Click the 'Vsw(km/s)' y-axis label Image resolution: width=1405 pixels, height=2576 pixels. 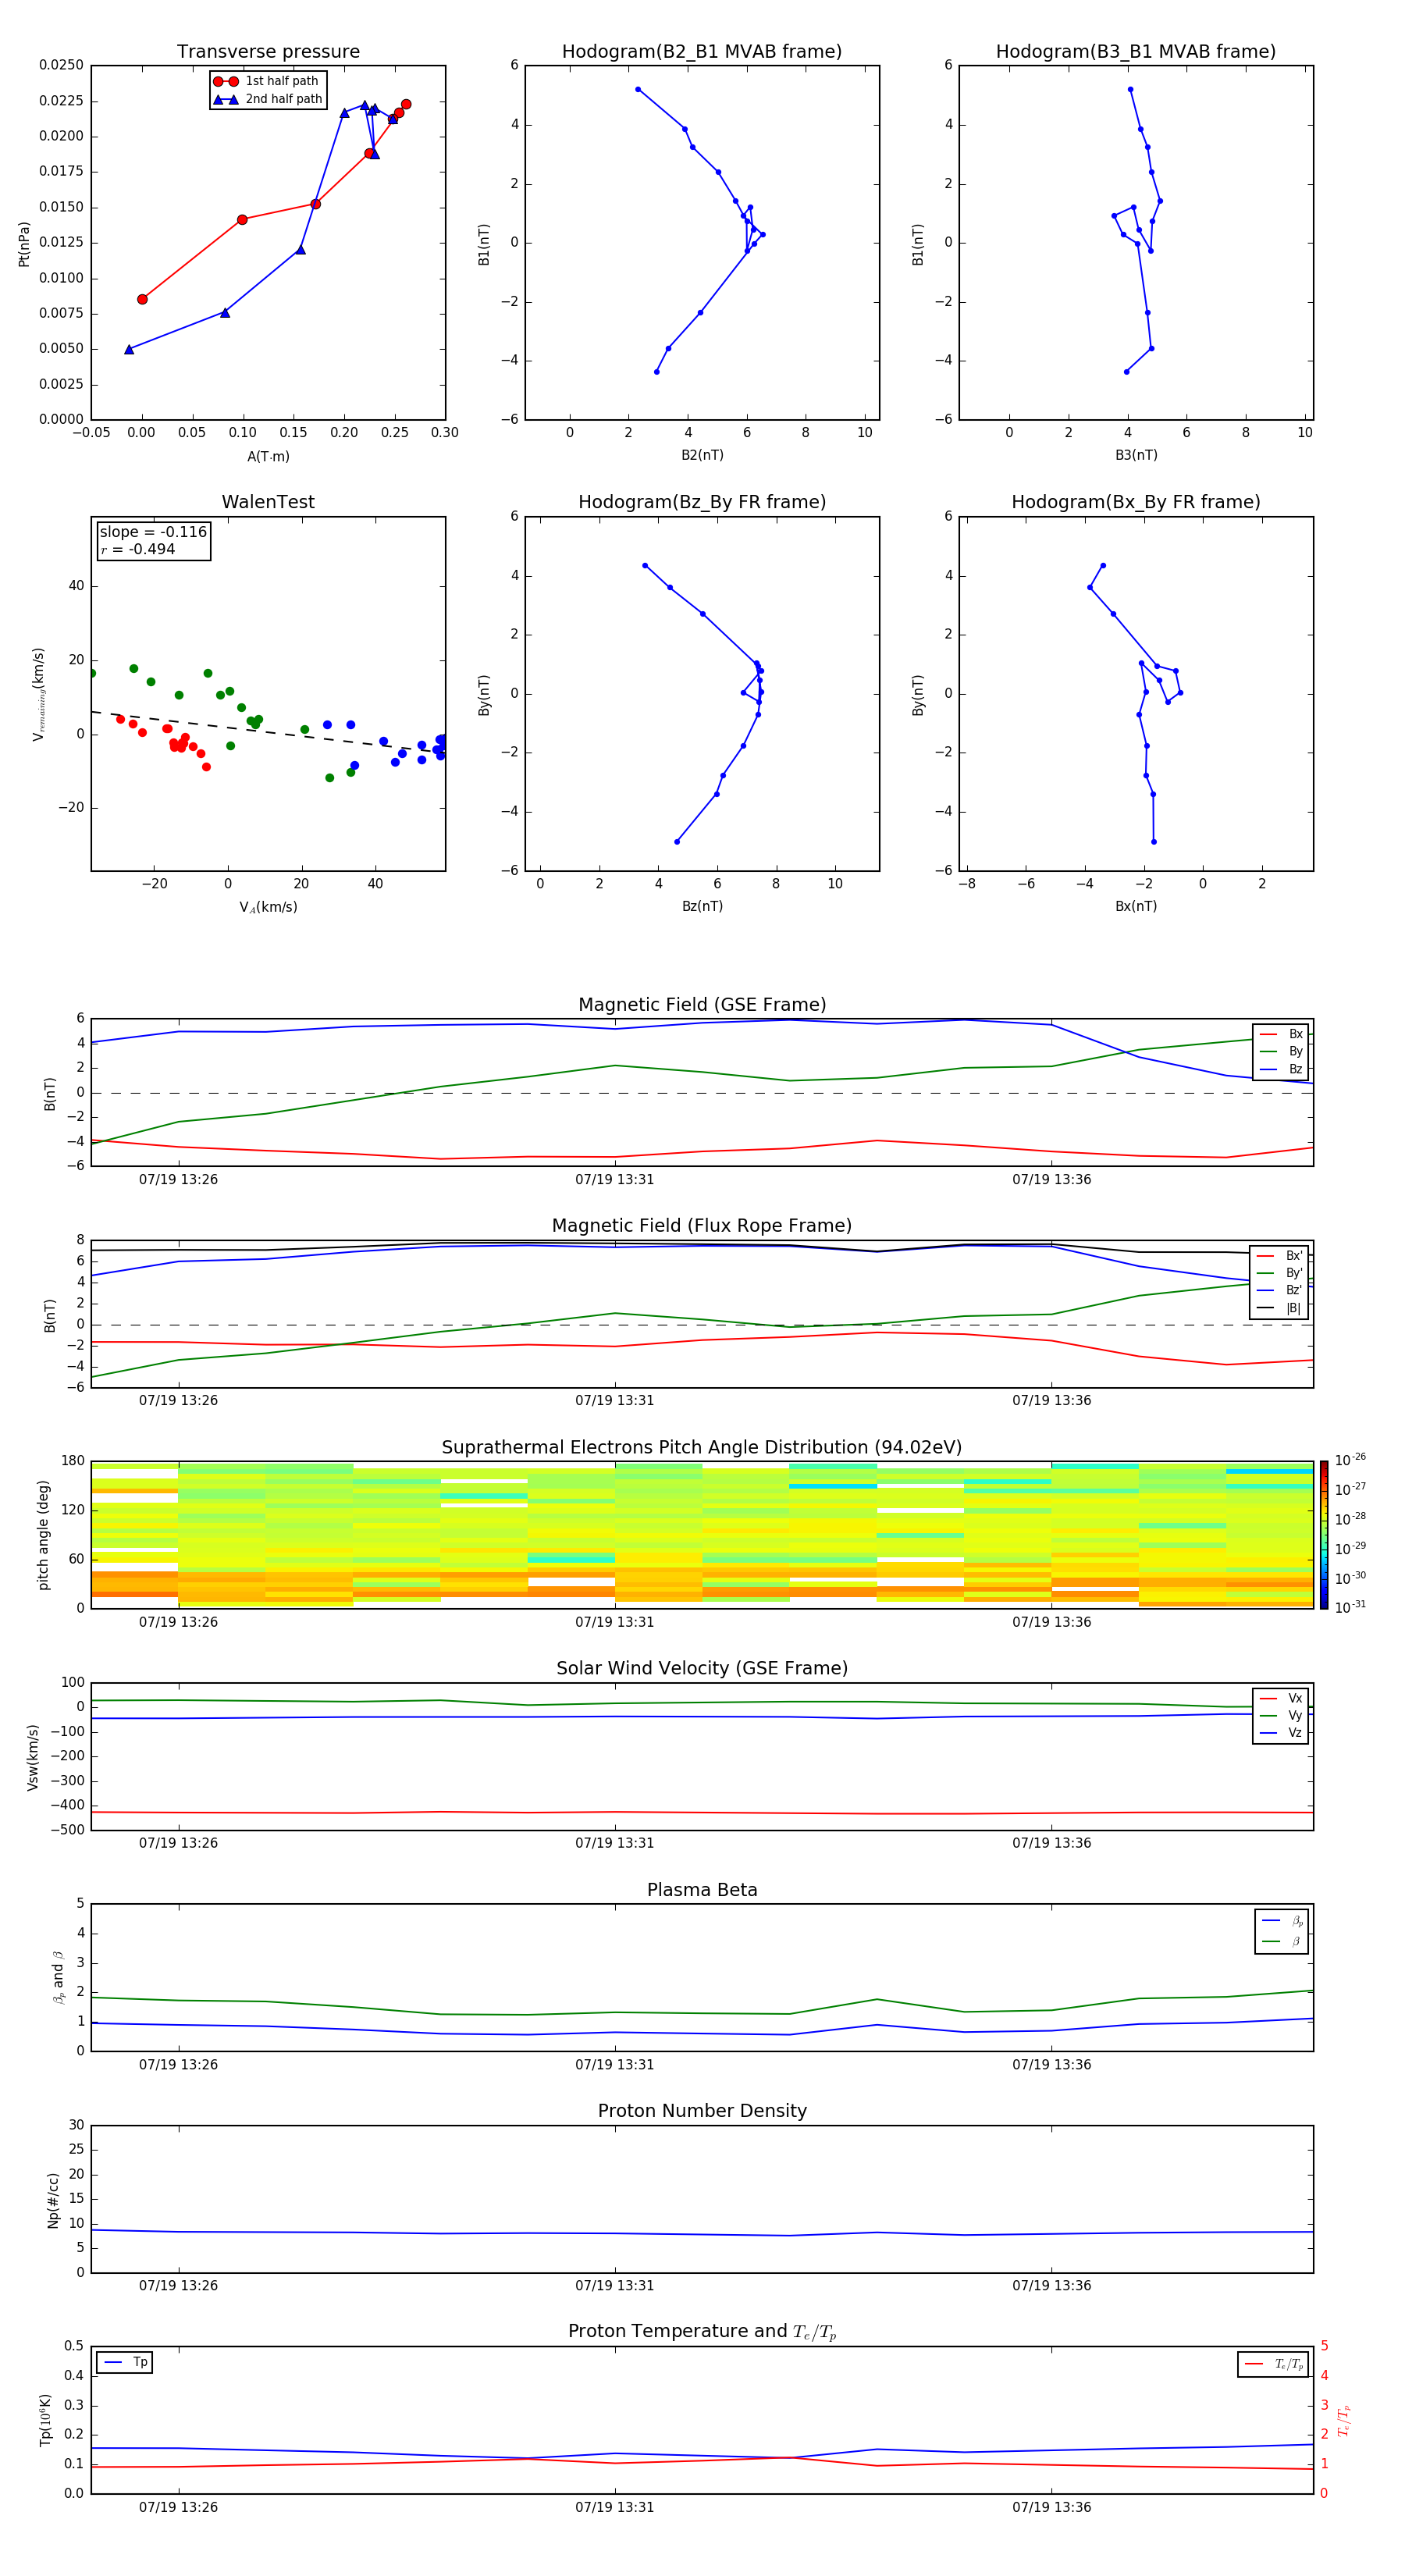point(33,1757)
